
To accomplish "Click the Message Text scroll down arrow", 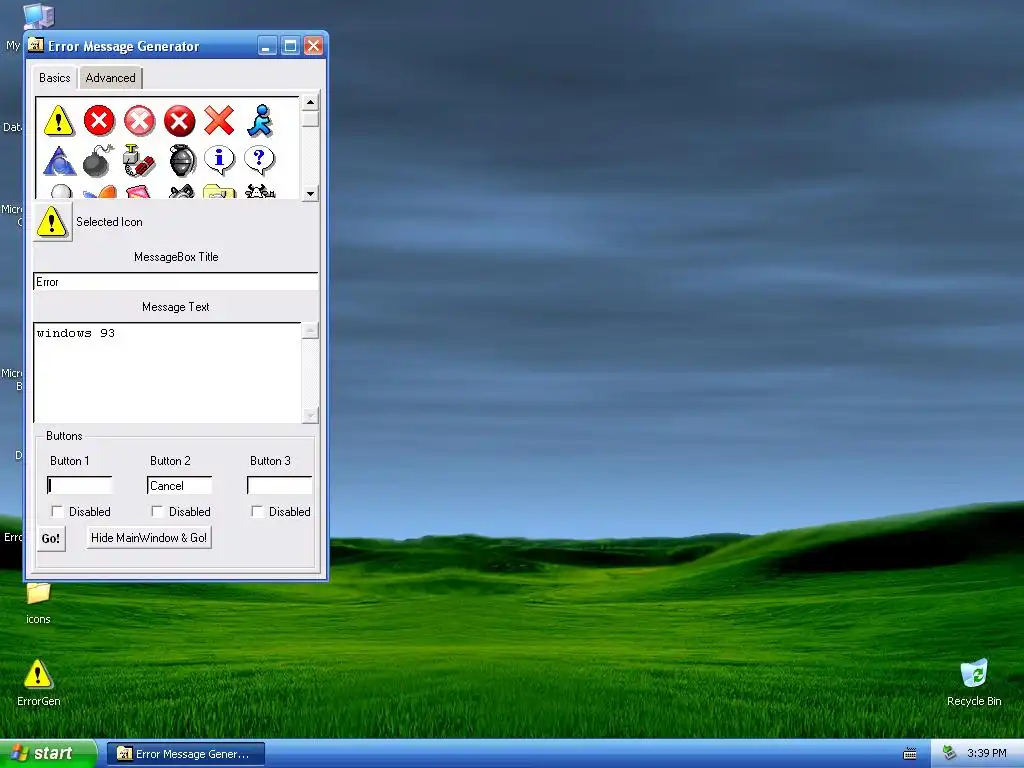I will [310, 415].
